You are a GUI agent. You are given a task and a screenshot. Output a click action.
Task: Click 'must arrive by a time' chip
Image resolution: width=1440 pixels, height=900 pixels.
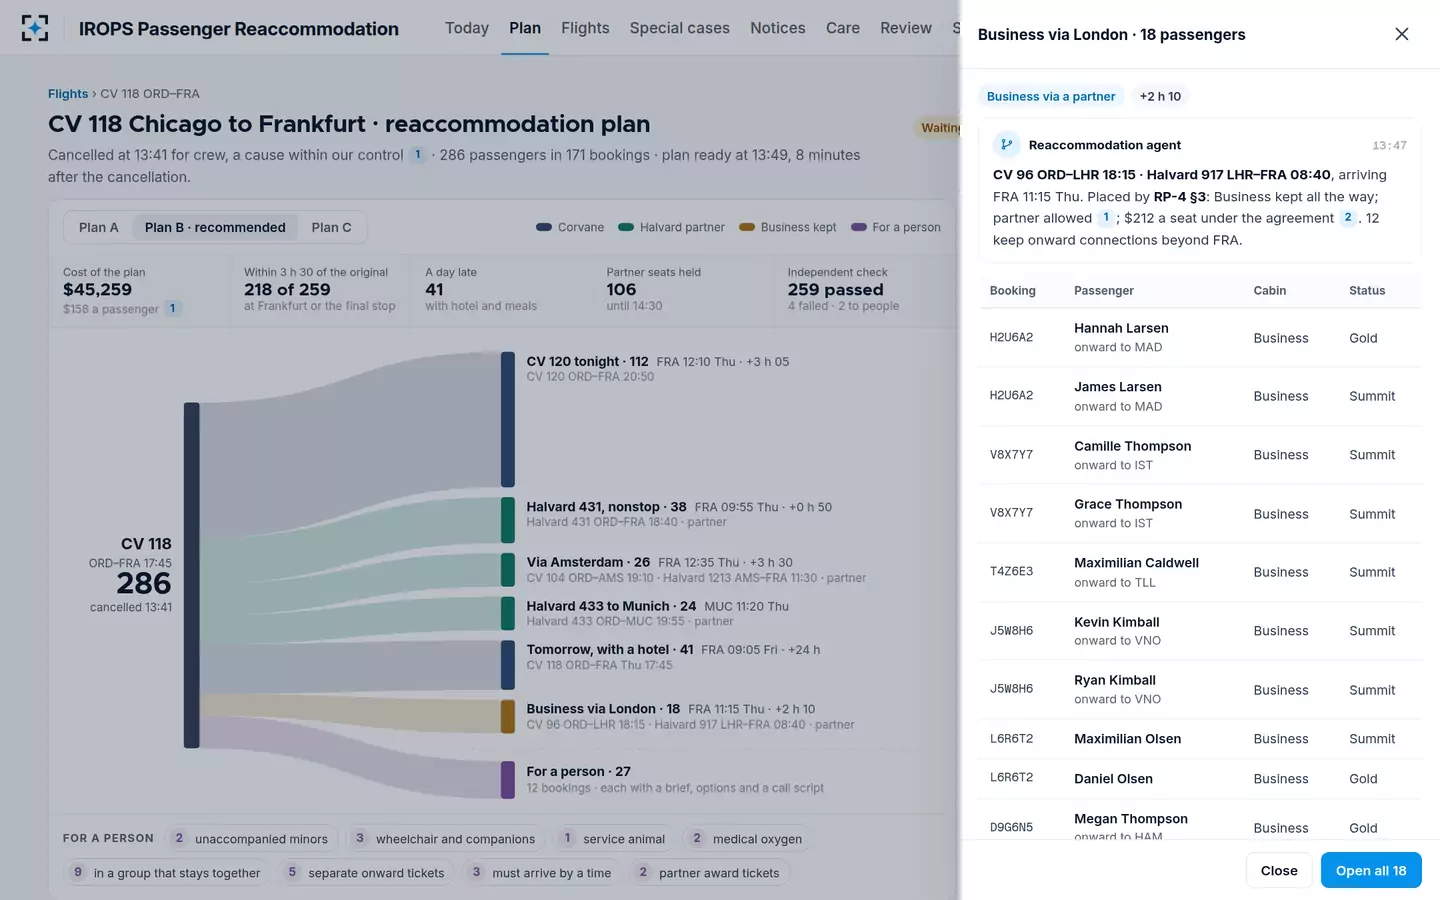tap(541, 873)
